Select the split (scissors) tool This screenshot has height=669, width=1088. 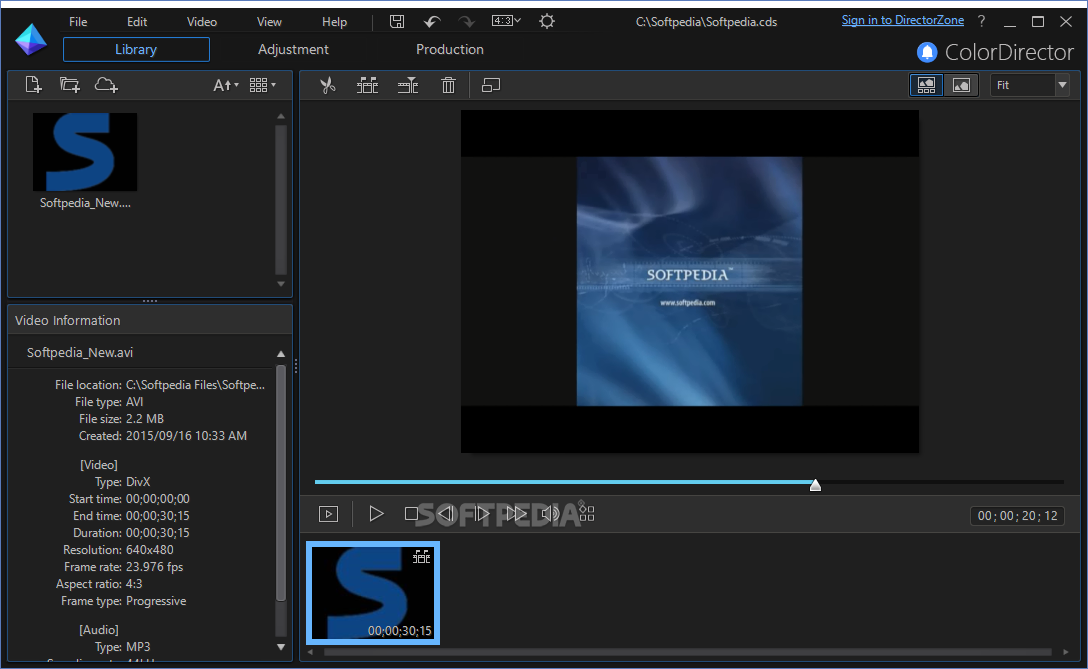(x=328, y=85)
